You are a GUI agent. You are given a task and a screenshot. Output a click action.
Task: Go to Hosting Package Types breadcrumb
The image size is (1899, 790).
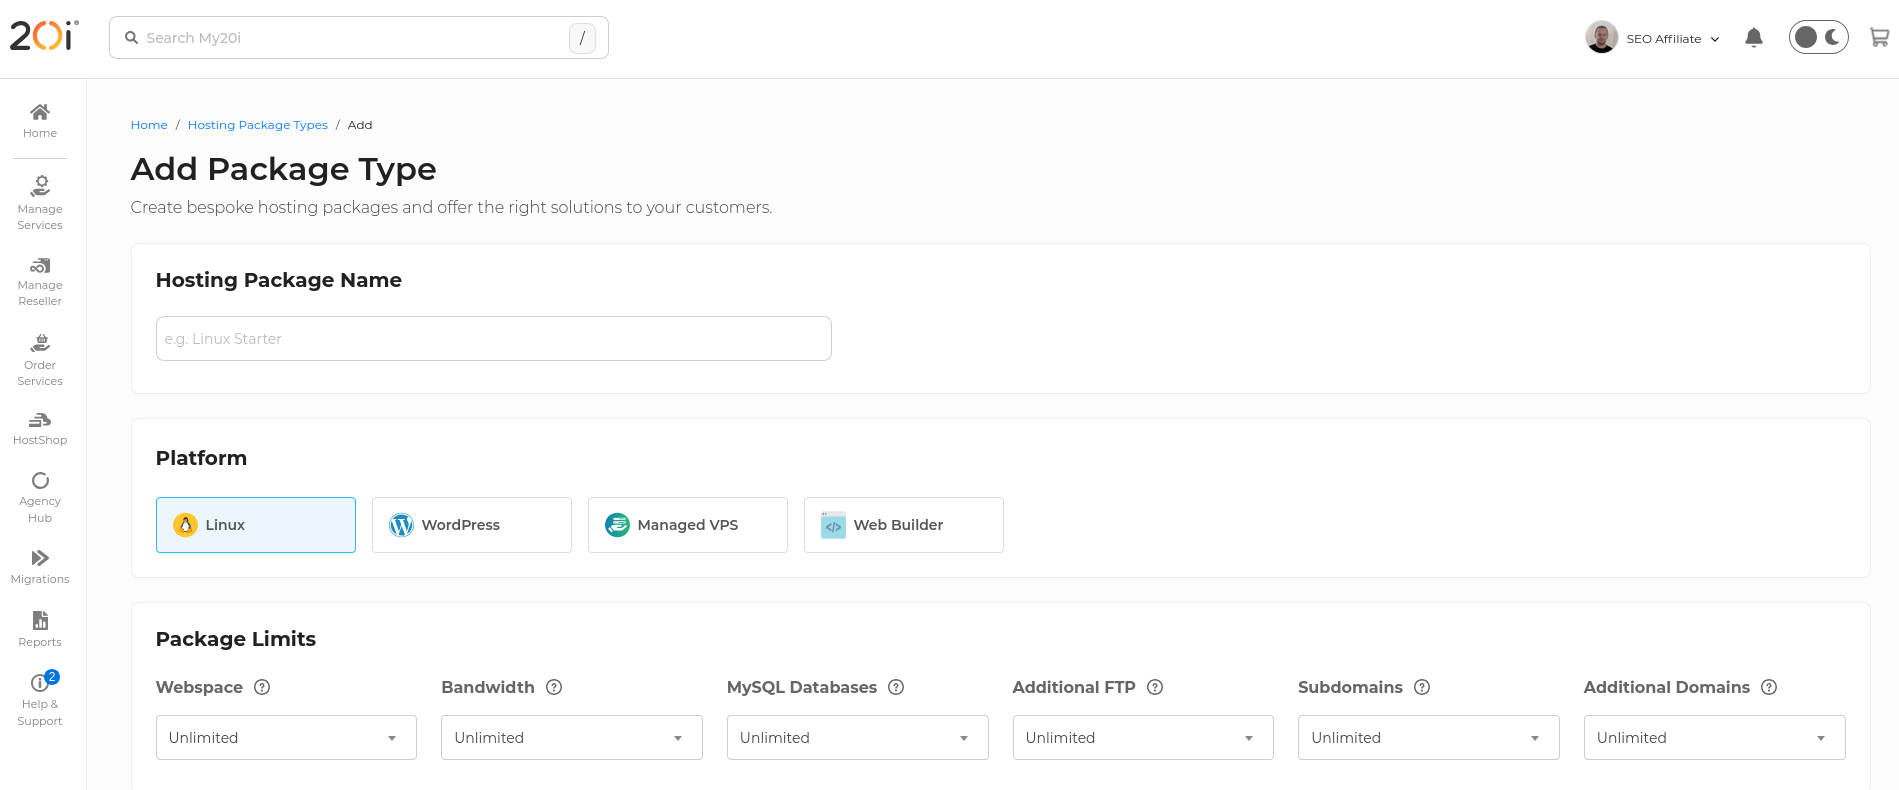tap(258, 125)
